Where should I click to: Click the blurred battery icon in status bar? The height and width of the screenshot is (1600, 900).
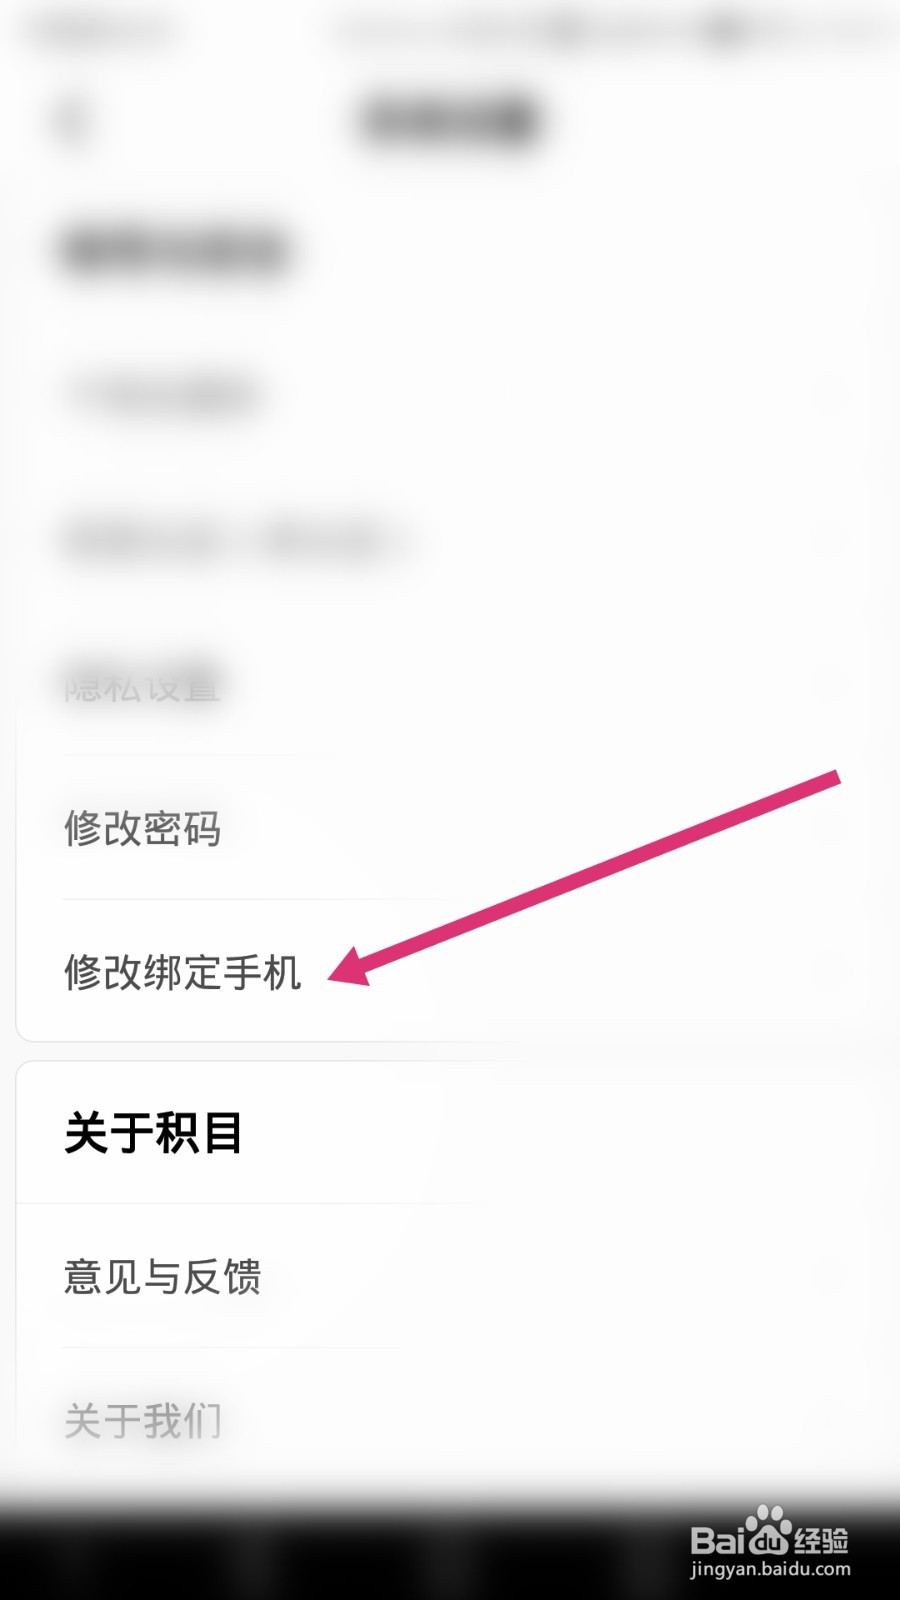point(725,32)
